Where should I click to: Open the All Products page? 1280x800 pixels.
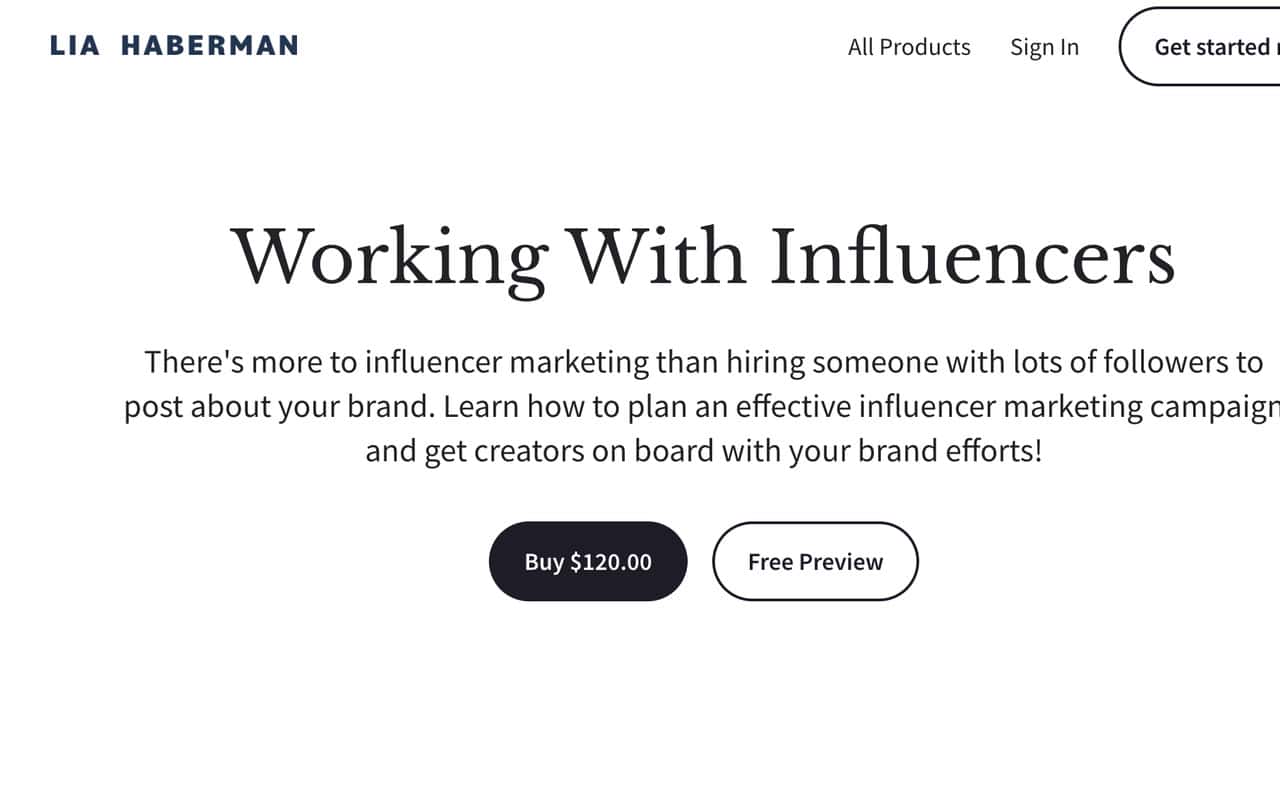click(908, 47)
